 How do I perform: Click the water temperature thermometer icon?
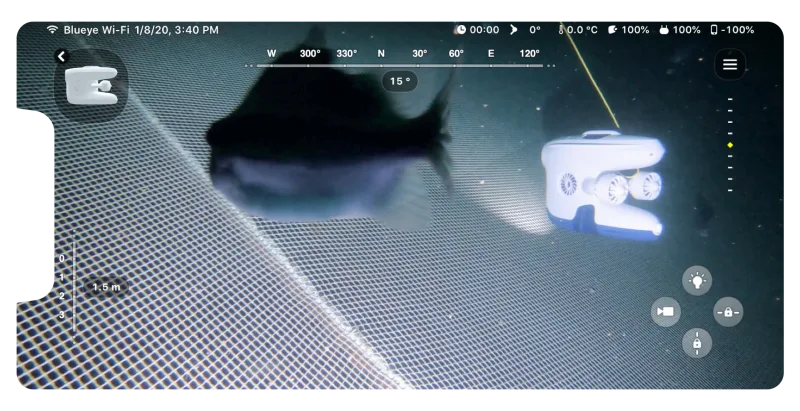tap(561, 30)
